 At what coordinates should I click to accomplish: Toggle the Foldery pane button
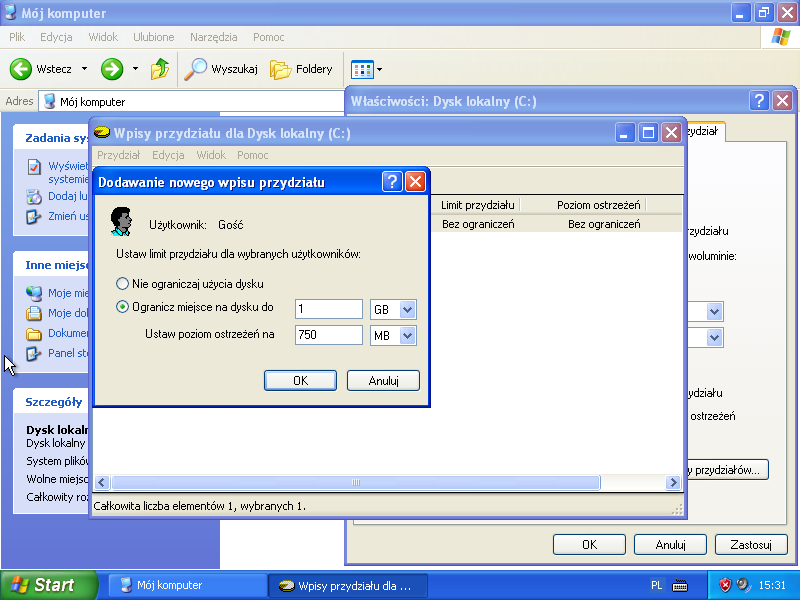(302, 69)
